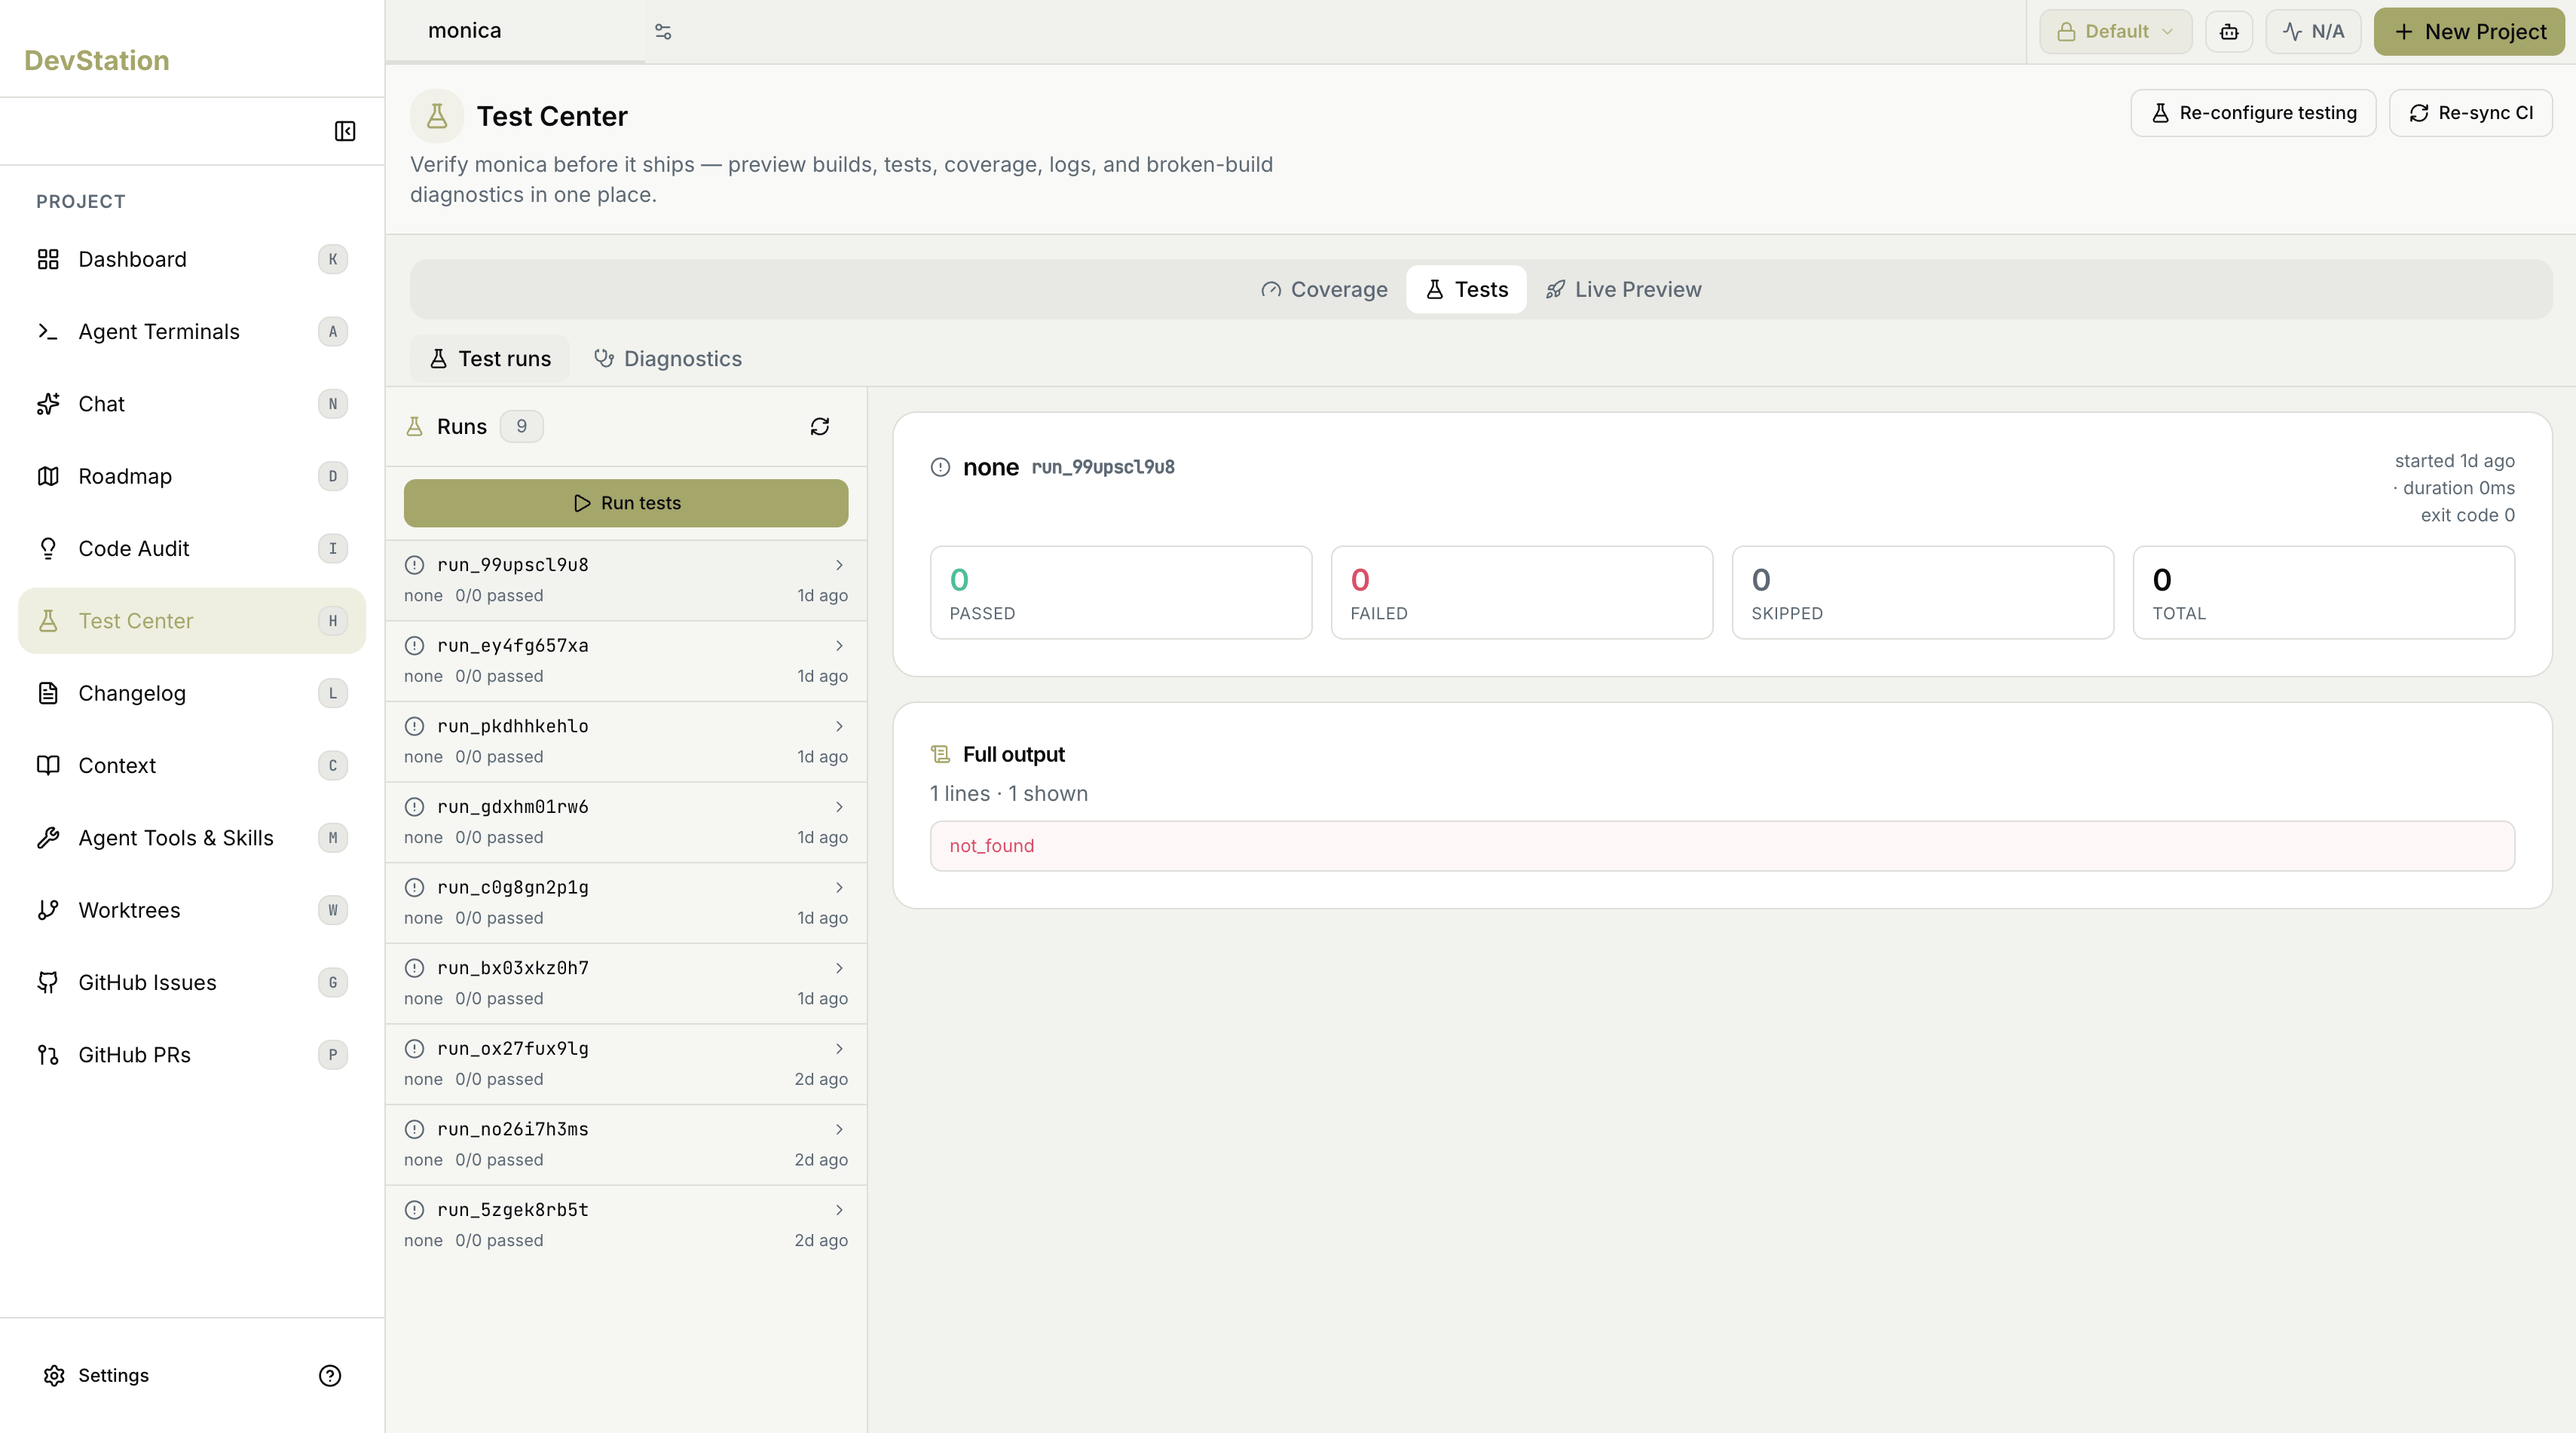Click the Test Center shortcut key H badge
This screenshot has width=2576, height=1433.
coord(333,621)
